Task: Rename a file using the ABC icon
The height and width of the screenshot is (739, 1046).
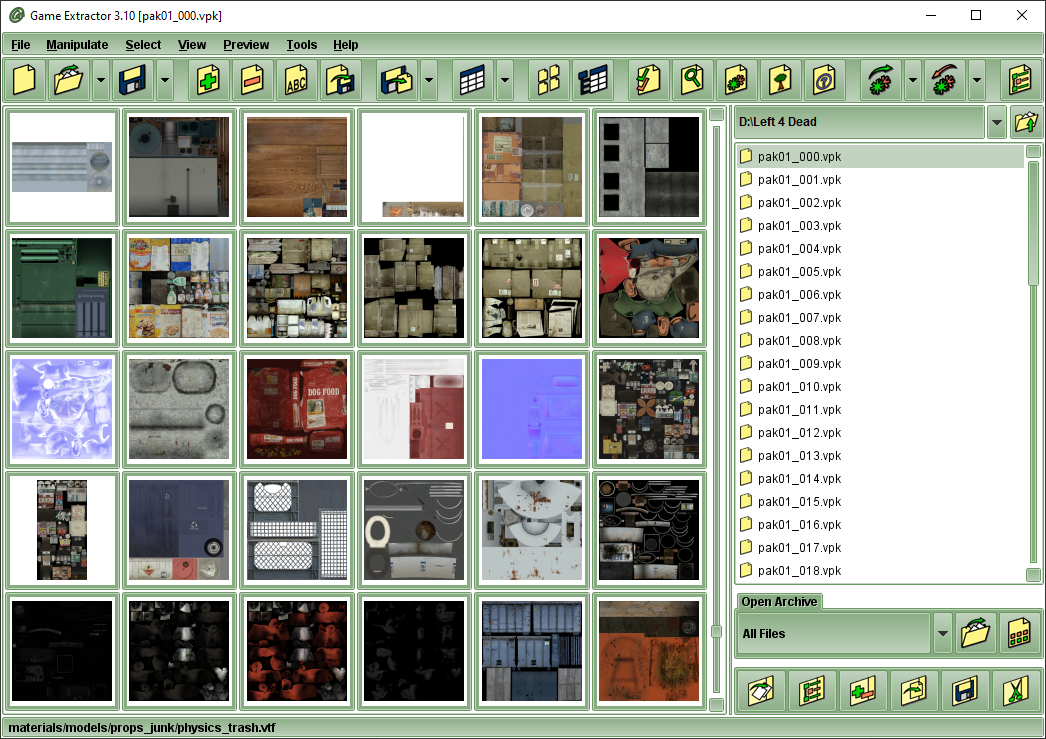Action: click(x=296, y=80)
